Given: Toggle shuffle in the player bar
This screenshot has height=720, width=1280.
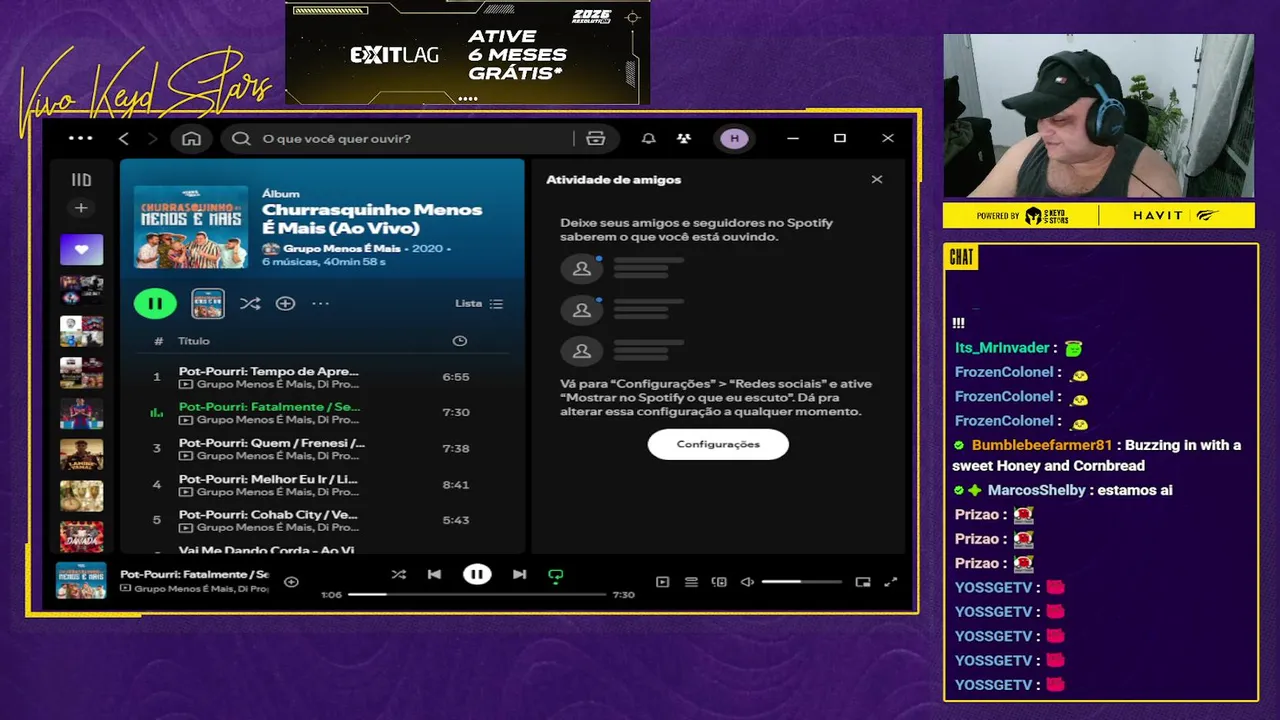Looking at the screenshot, I should [x=398, y=574].
